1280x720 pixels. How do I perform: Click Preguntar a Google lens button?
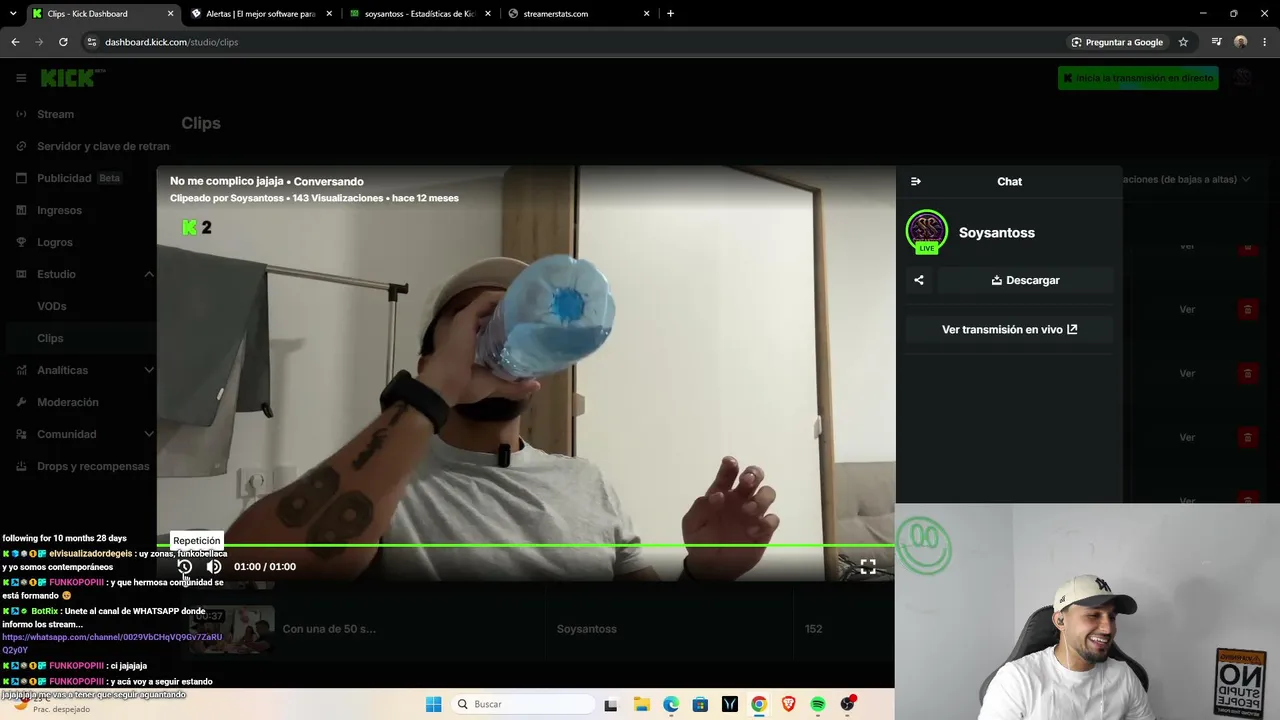pyautogui.click(x=1117, y=42)
